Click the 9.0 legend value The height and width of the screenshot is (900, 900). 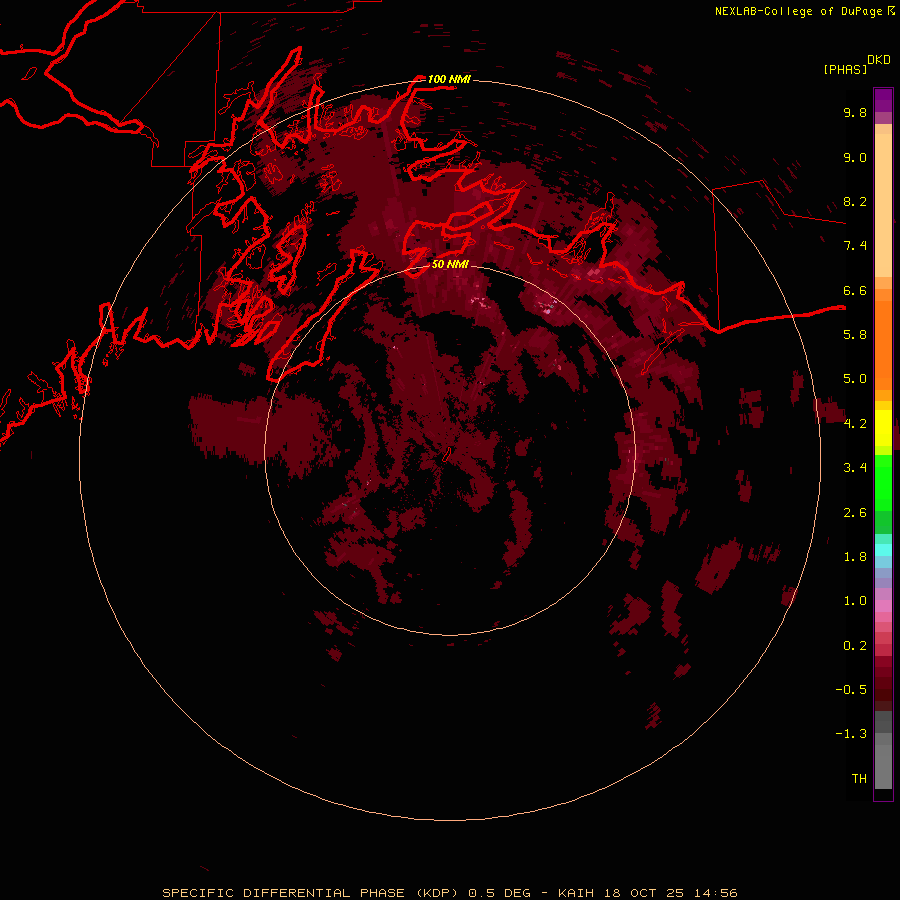point(855,157)
